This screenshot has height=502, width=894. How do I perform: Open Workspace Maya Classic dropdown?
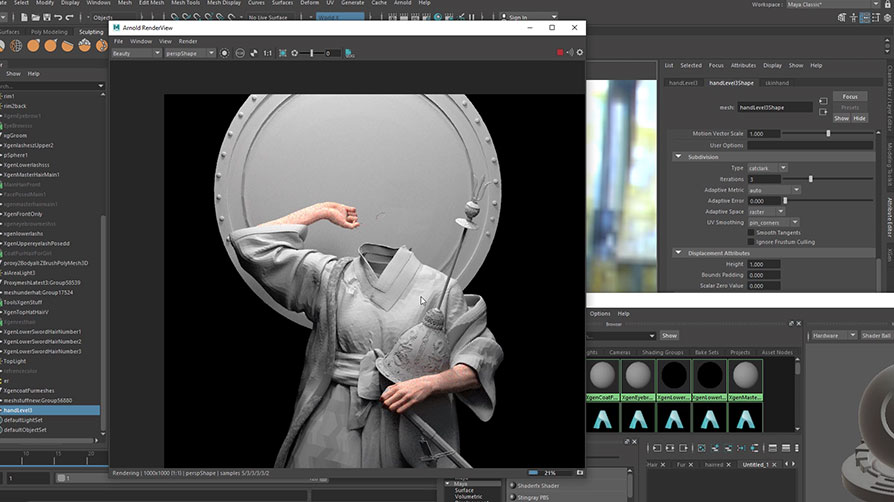click(x=833, y=5)
